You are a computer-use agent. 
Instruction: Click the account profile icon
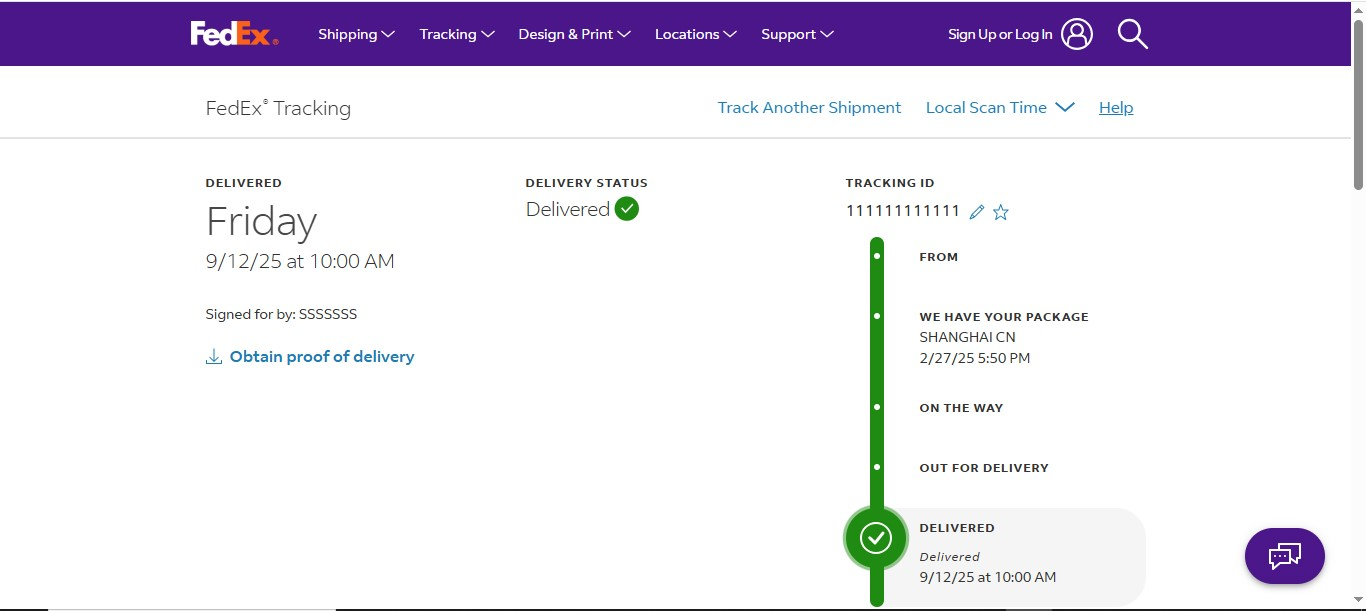click(1076, 33)
